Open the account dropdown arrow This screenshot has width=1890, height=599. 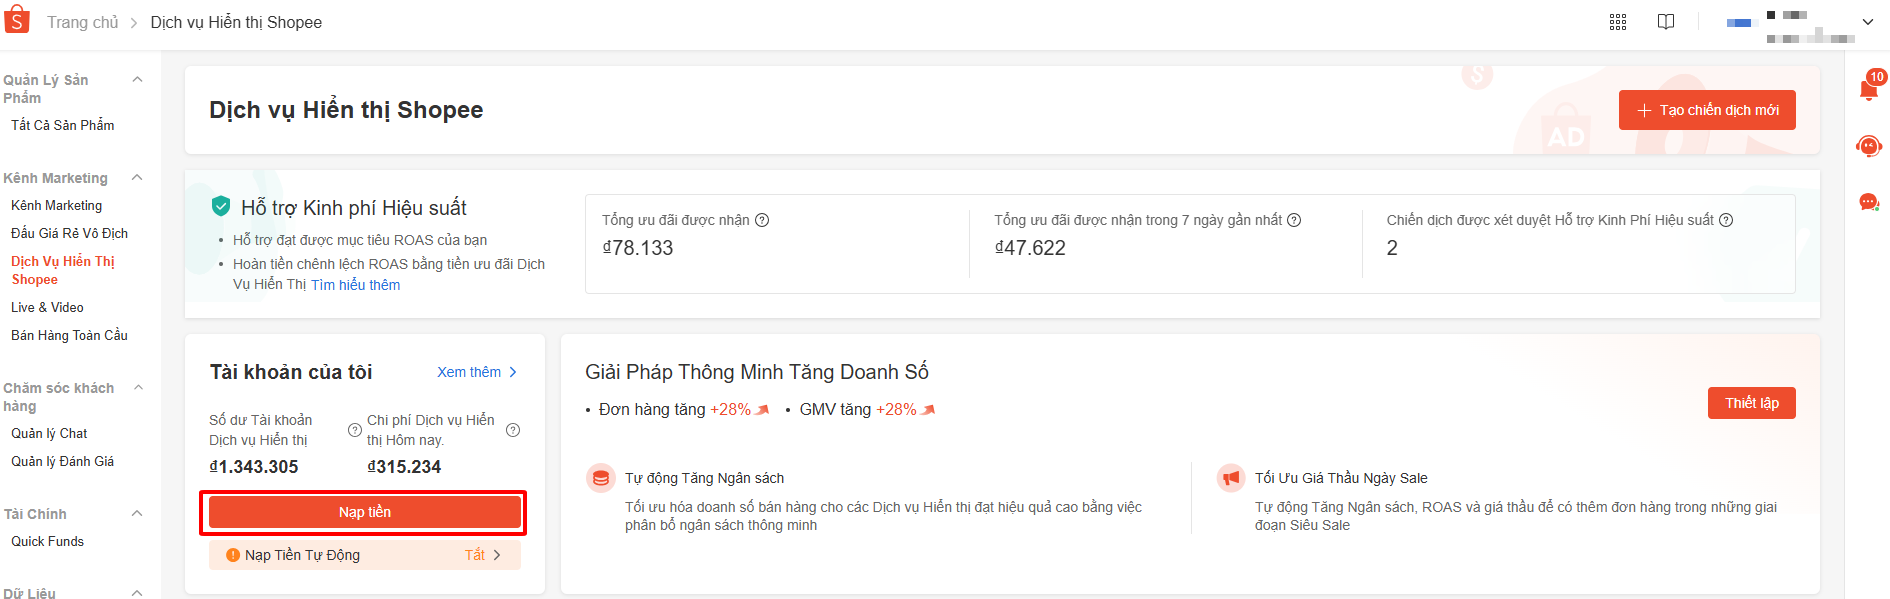(x=1867, y=22)
